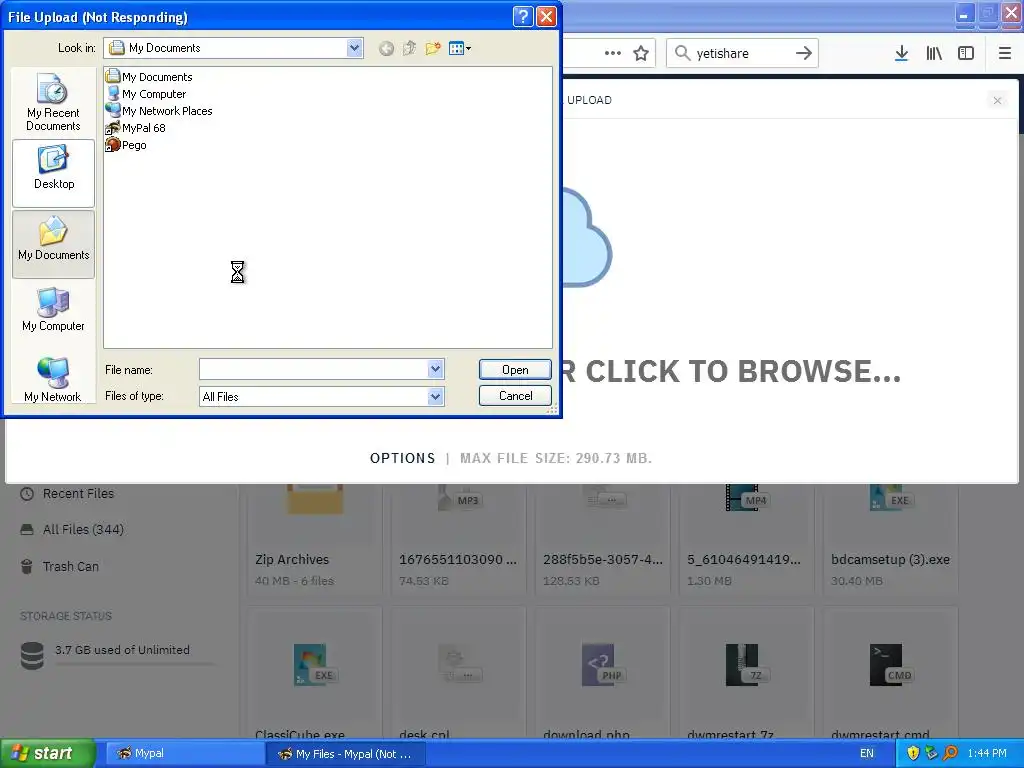Open browser page actions ellipsis menu

click(x=613, y=54)
